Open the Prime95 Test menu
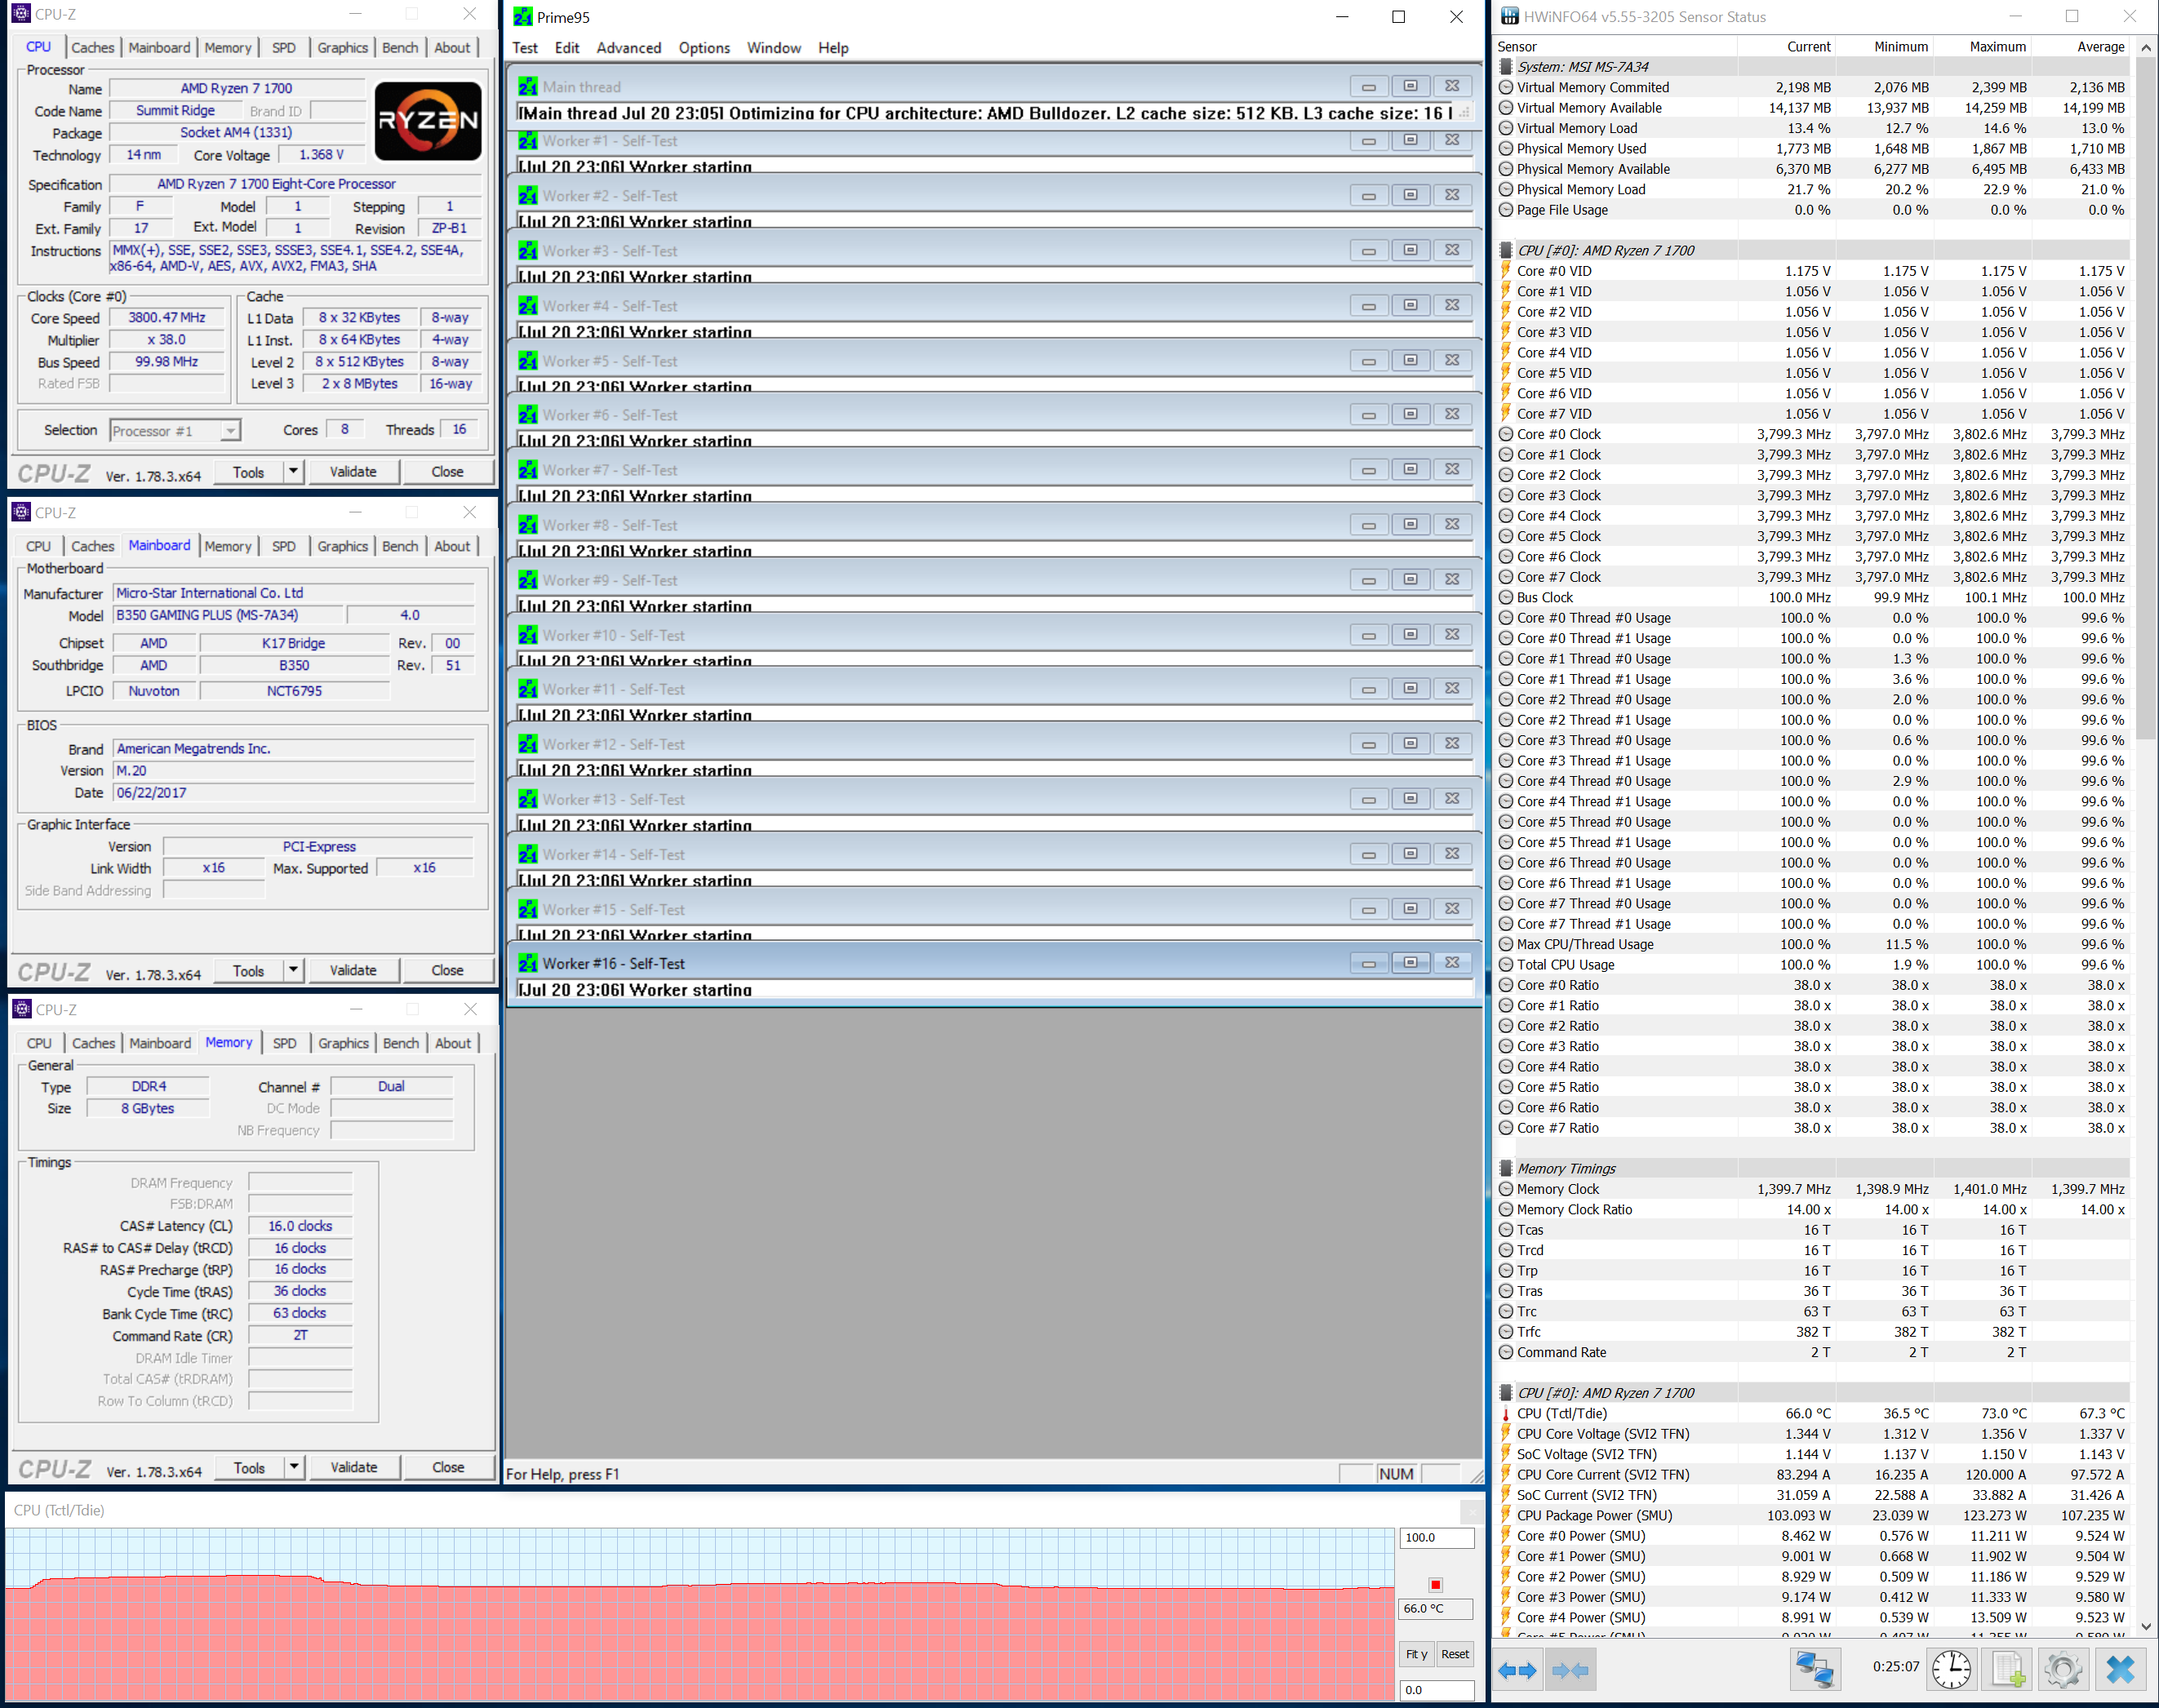Viewport: 2159px width, 1708px height. (524, 48)
